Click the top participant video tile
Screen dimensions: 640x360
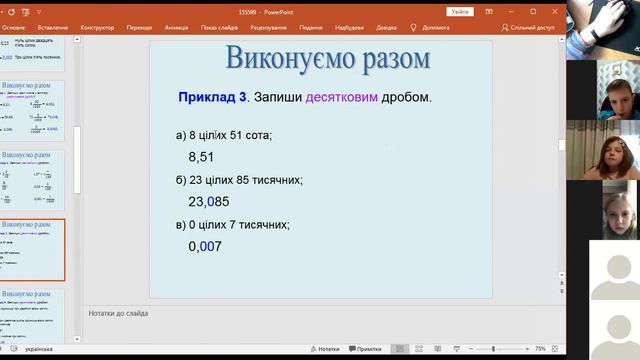(603, 30)
